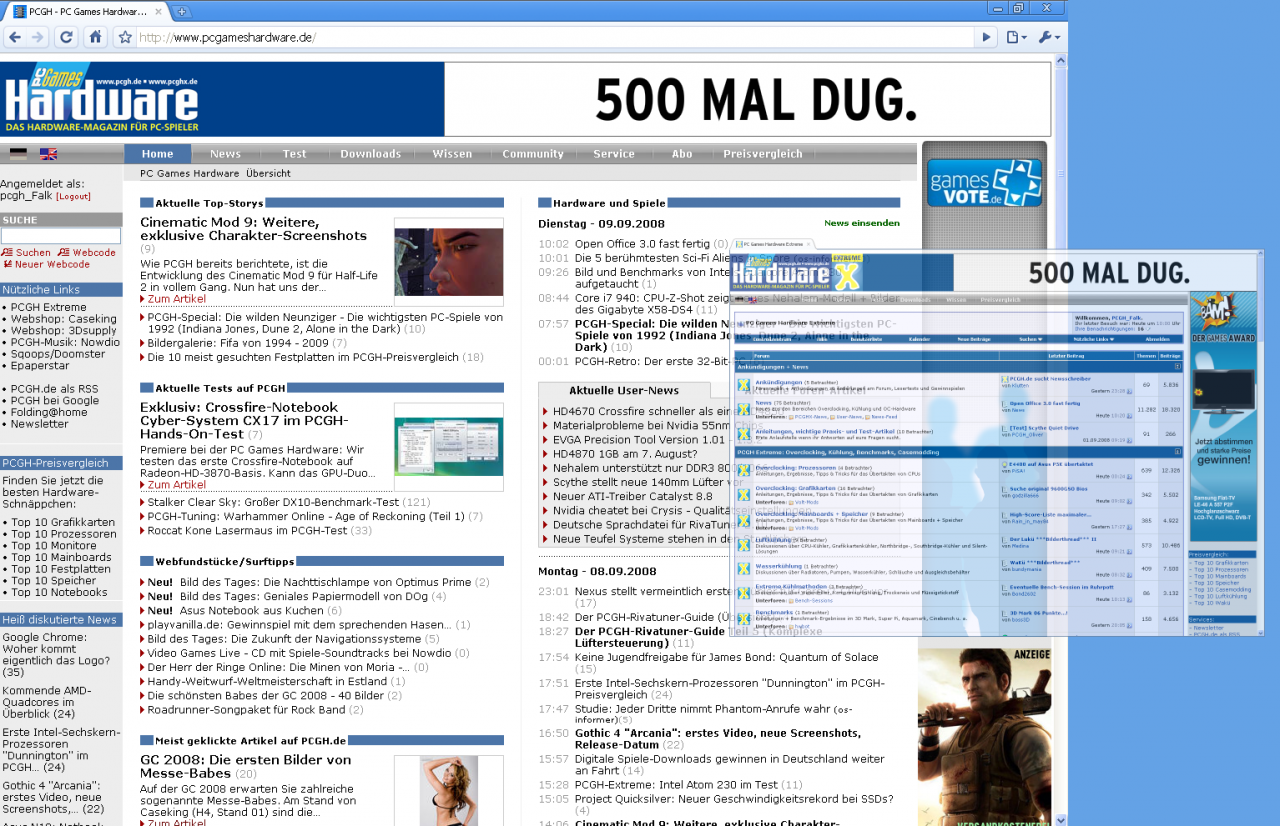Open Newsletter sidebar link

[x=40, y=424]
